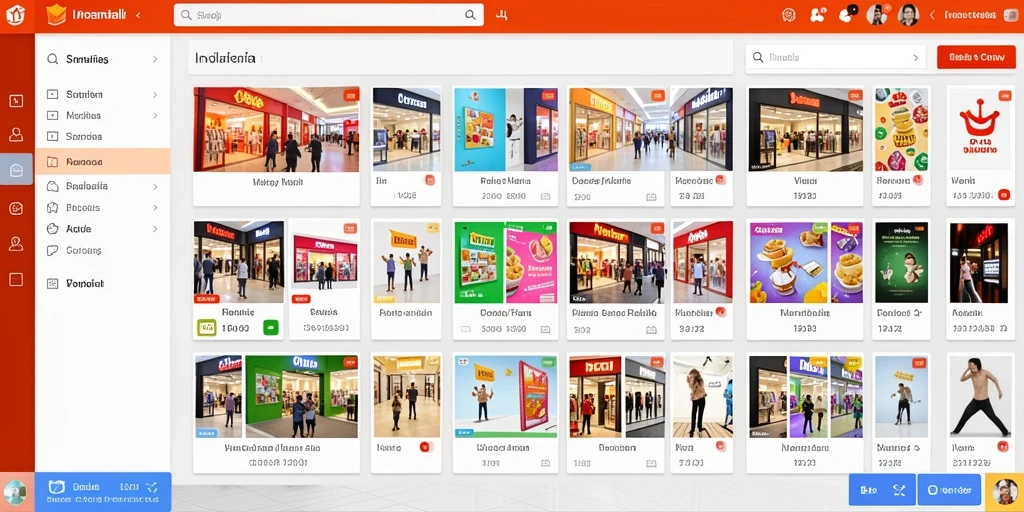Open the person icon in red sidebar
This screenshot has width=1024, height=512.
16,135
